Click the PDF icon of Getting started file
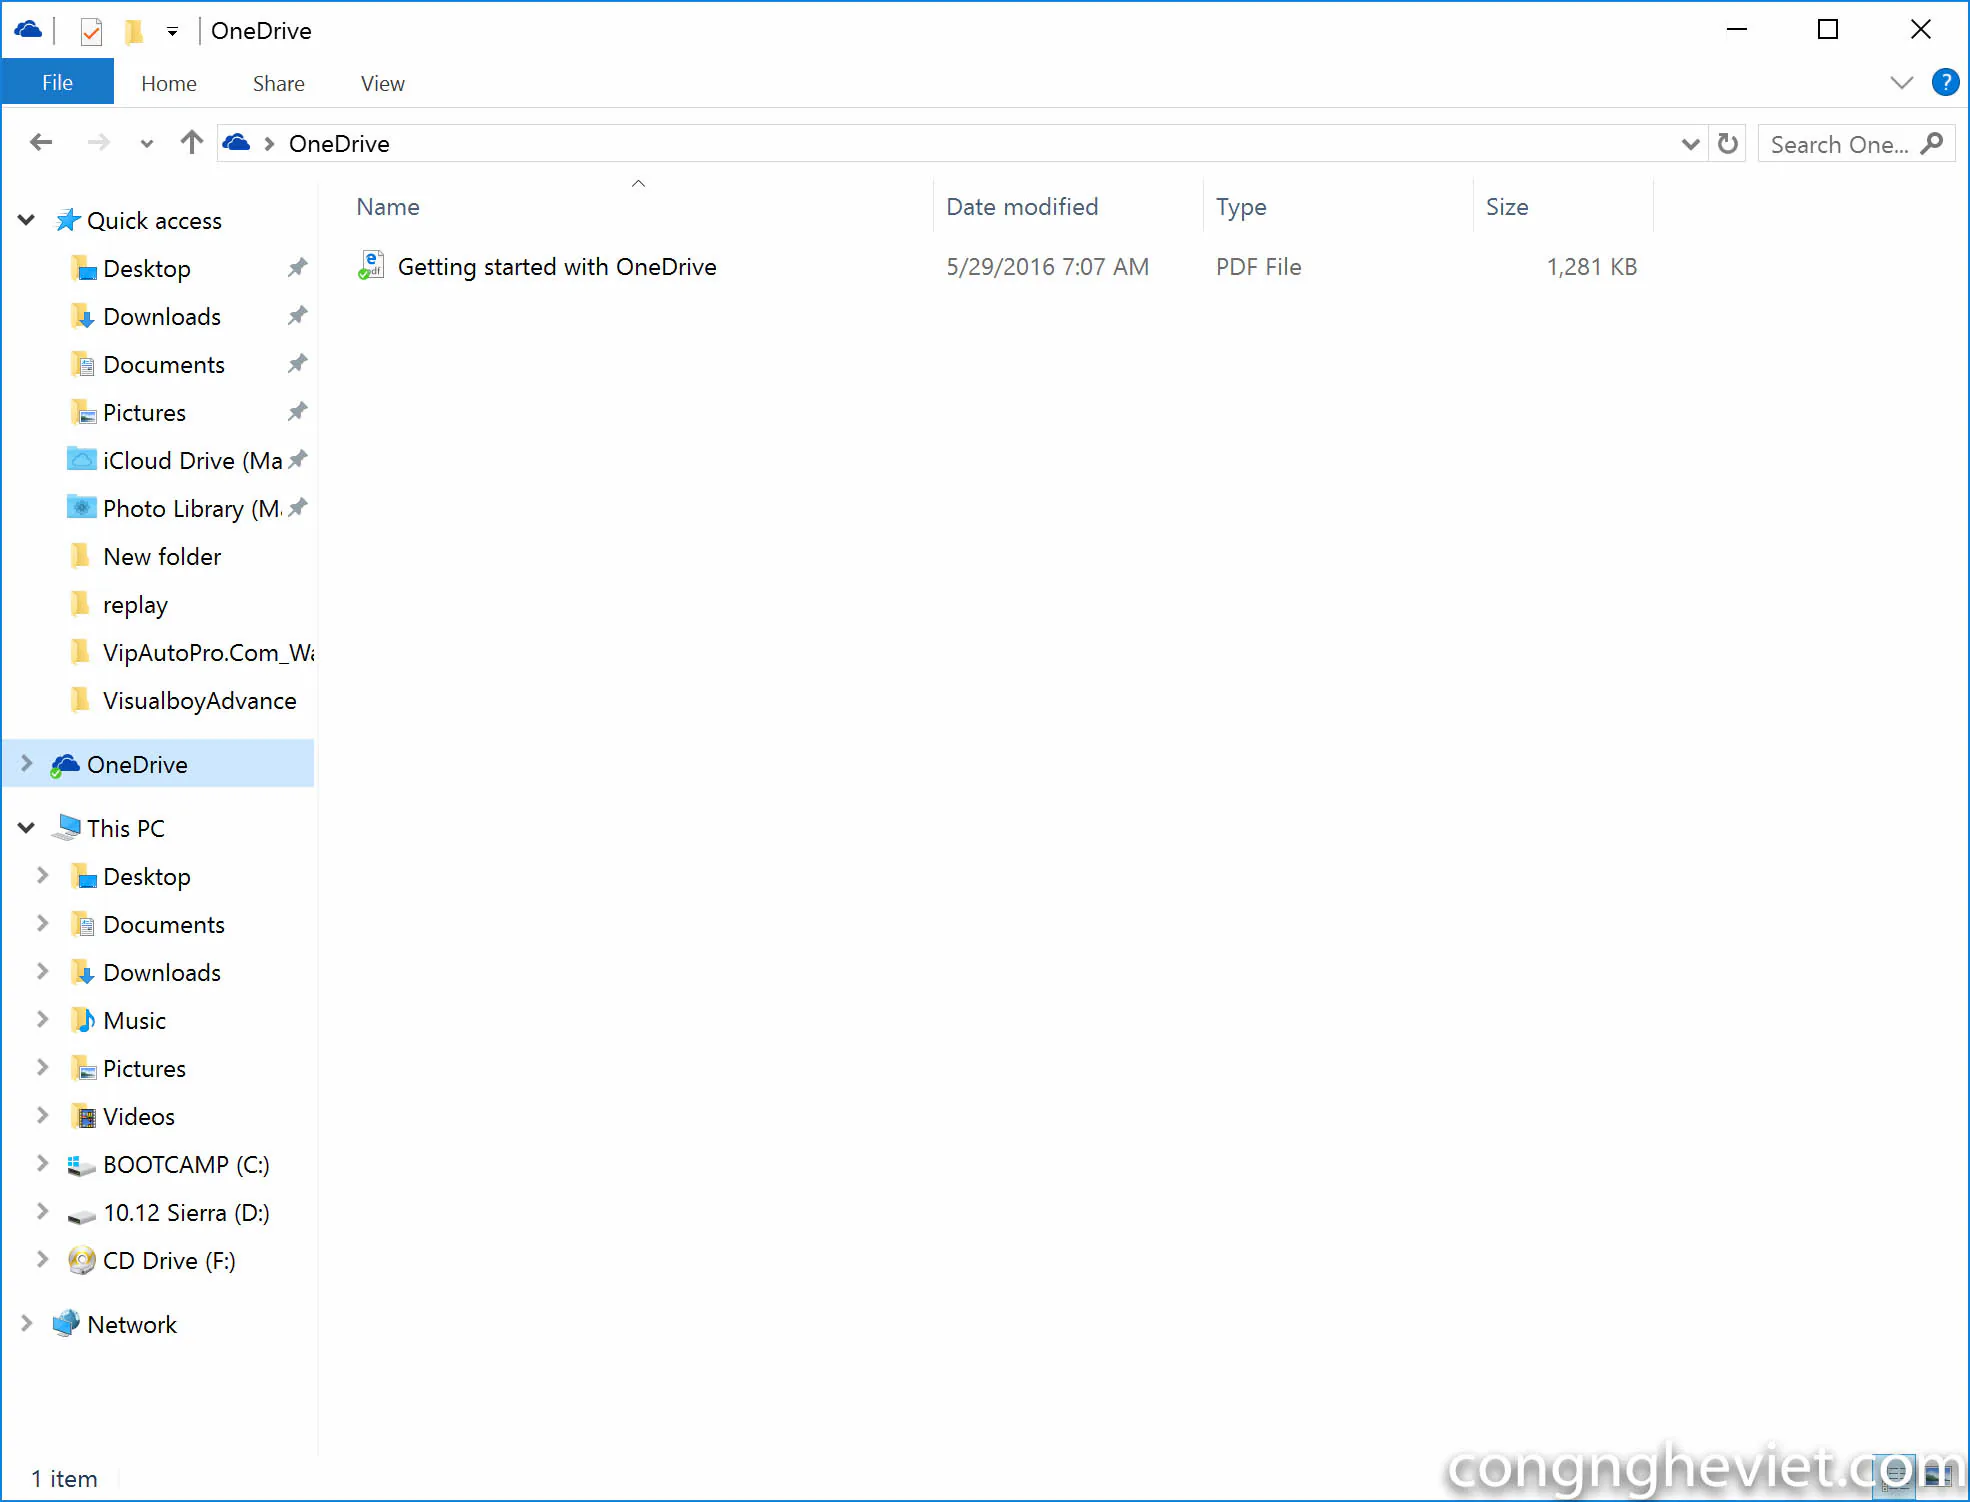The width and height of the screenshot is (1970, 1502). [x=371, y=266]
